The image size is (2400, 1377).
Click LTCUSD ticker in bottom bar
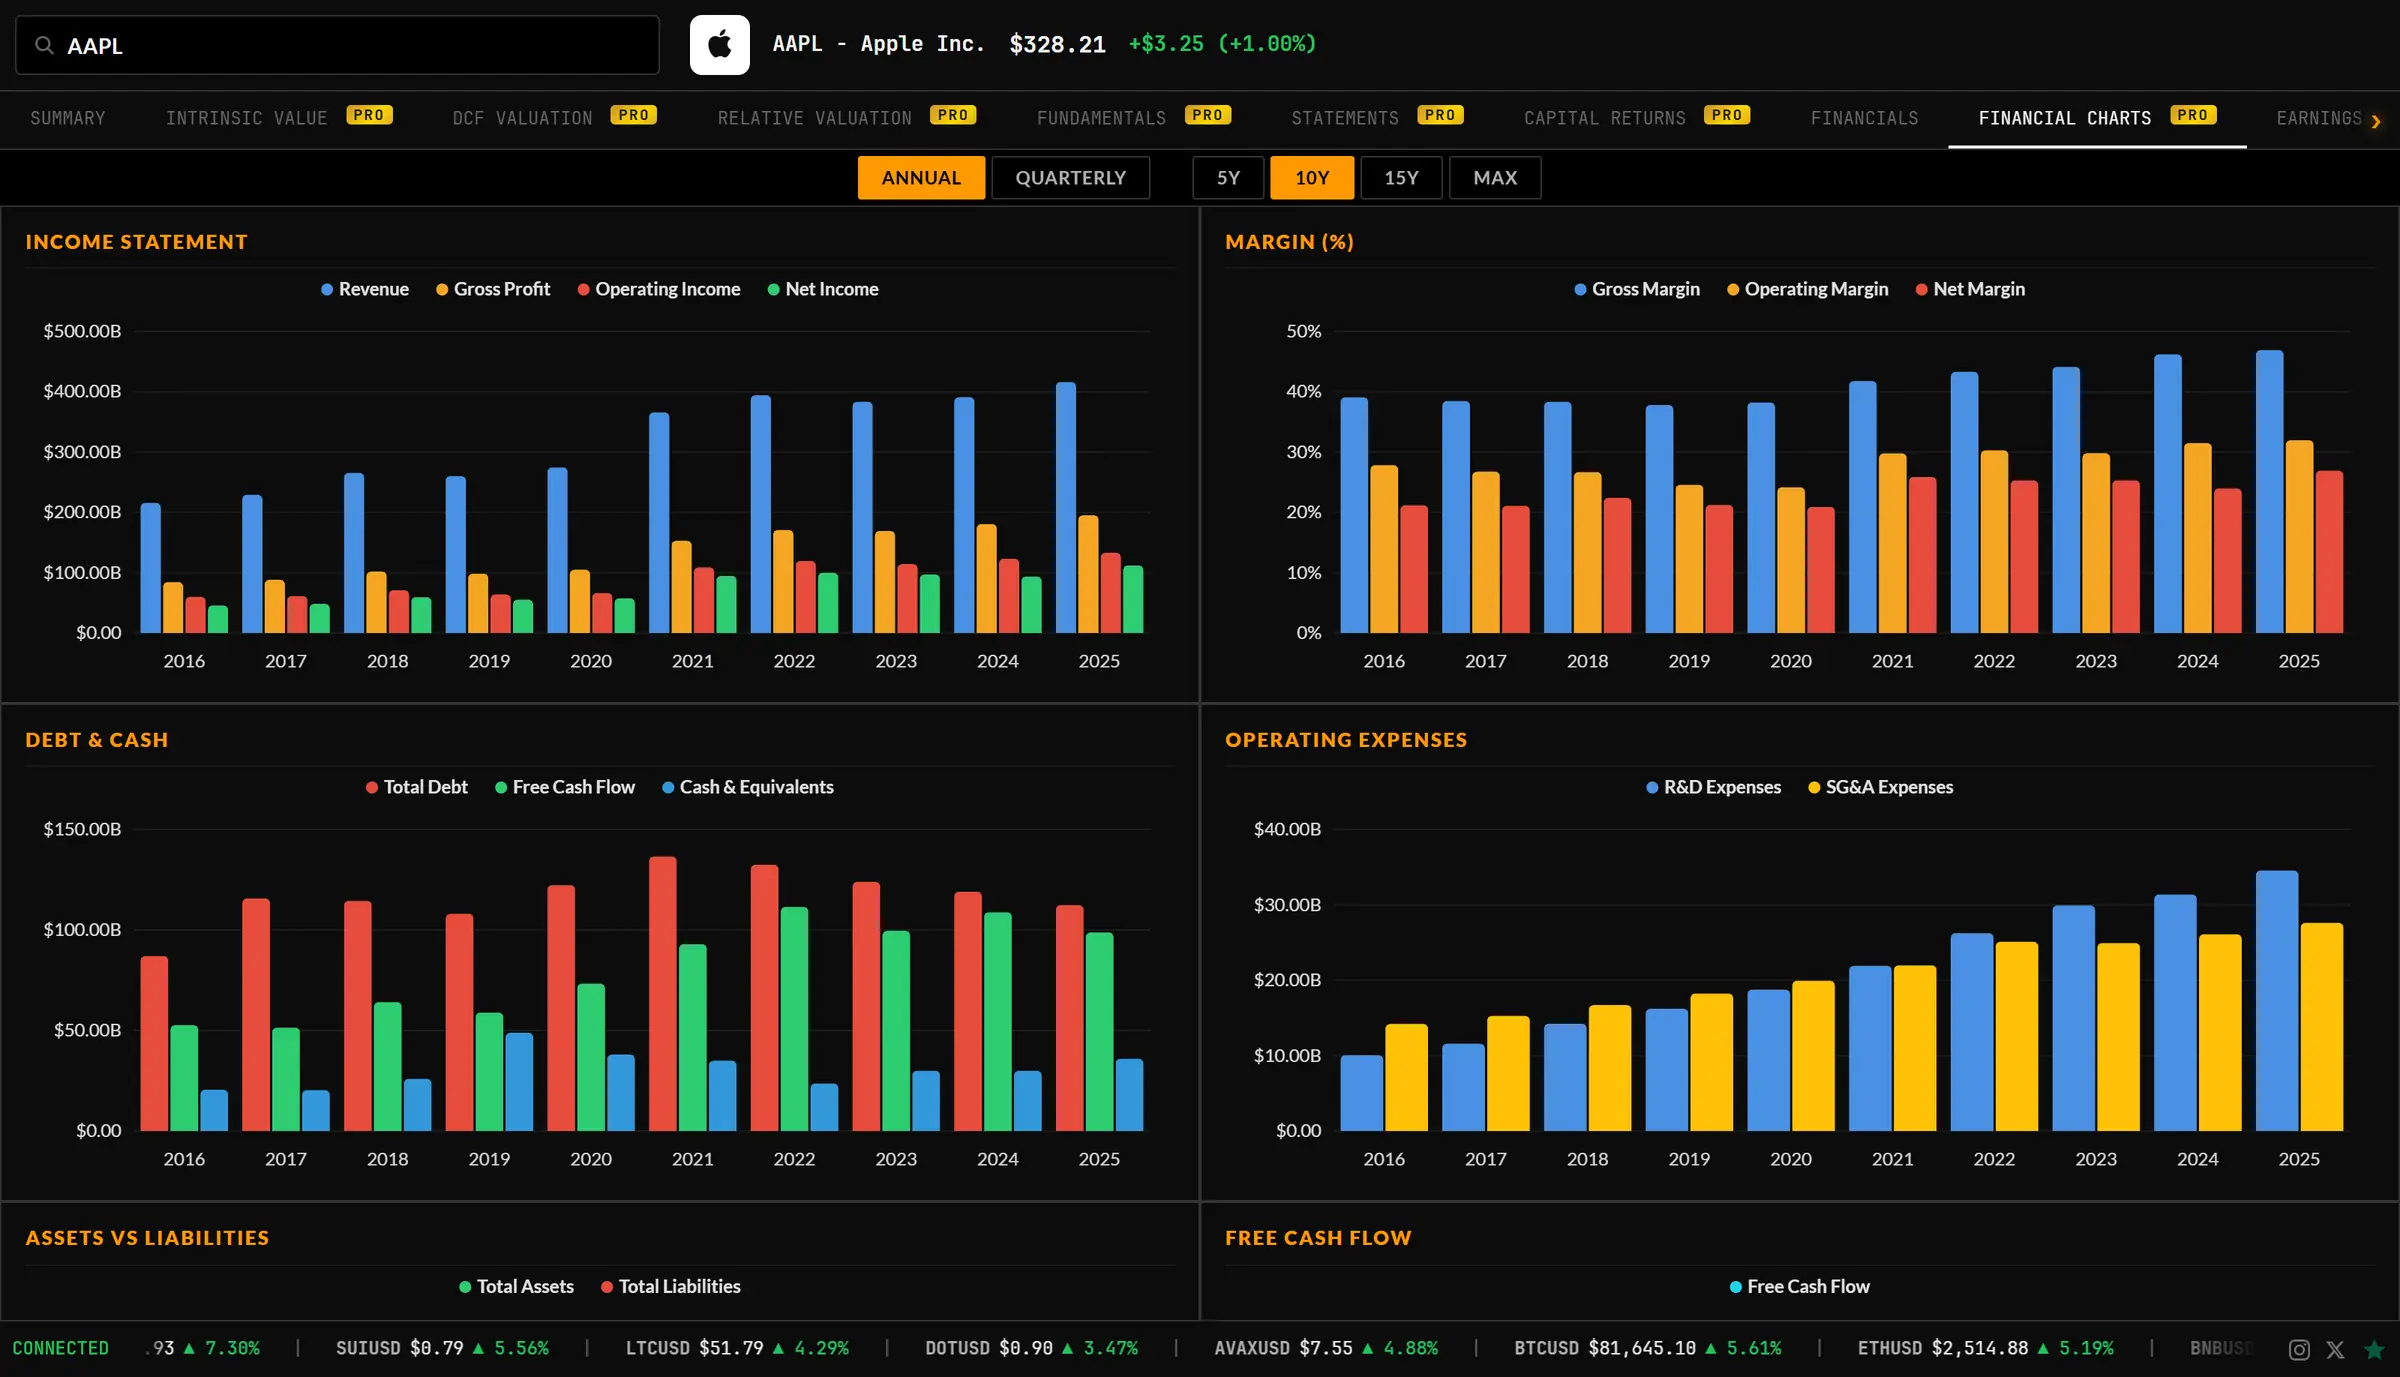(x=737, y=1348)
